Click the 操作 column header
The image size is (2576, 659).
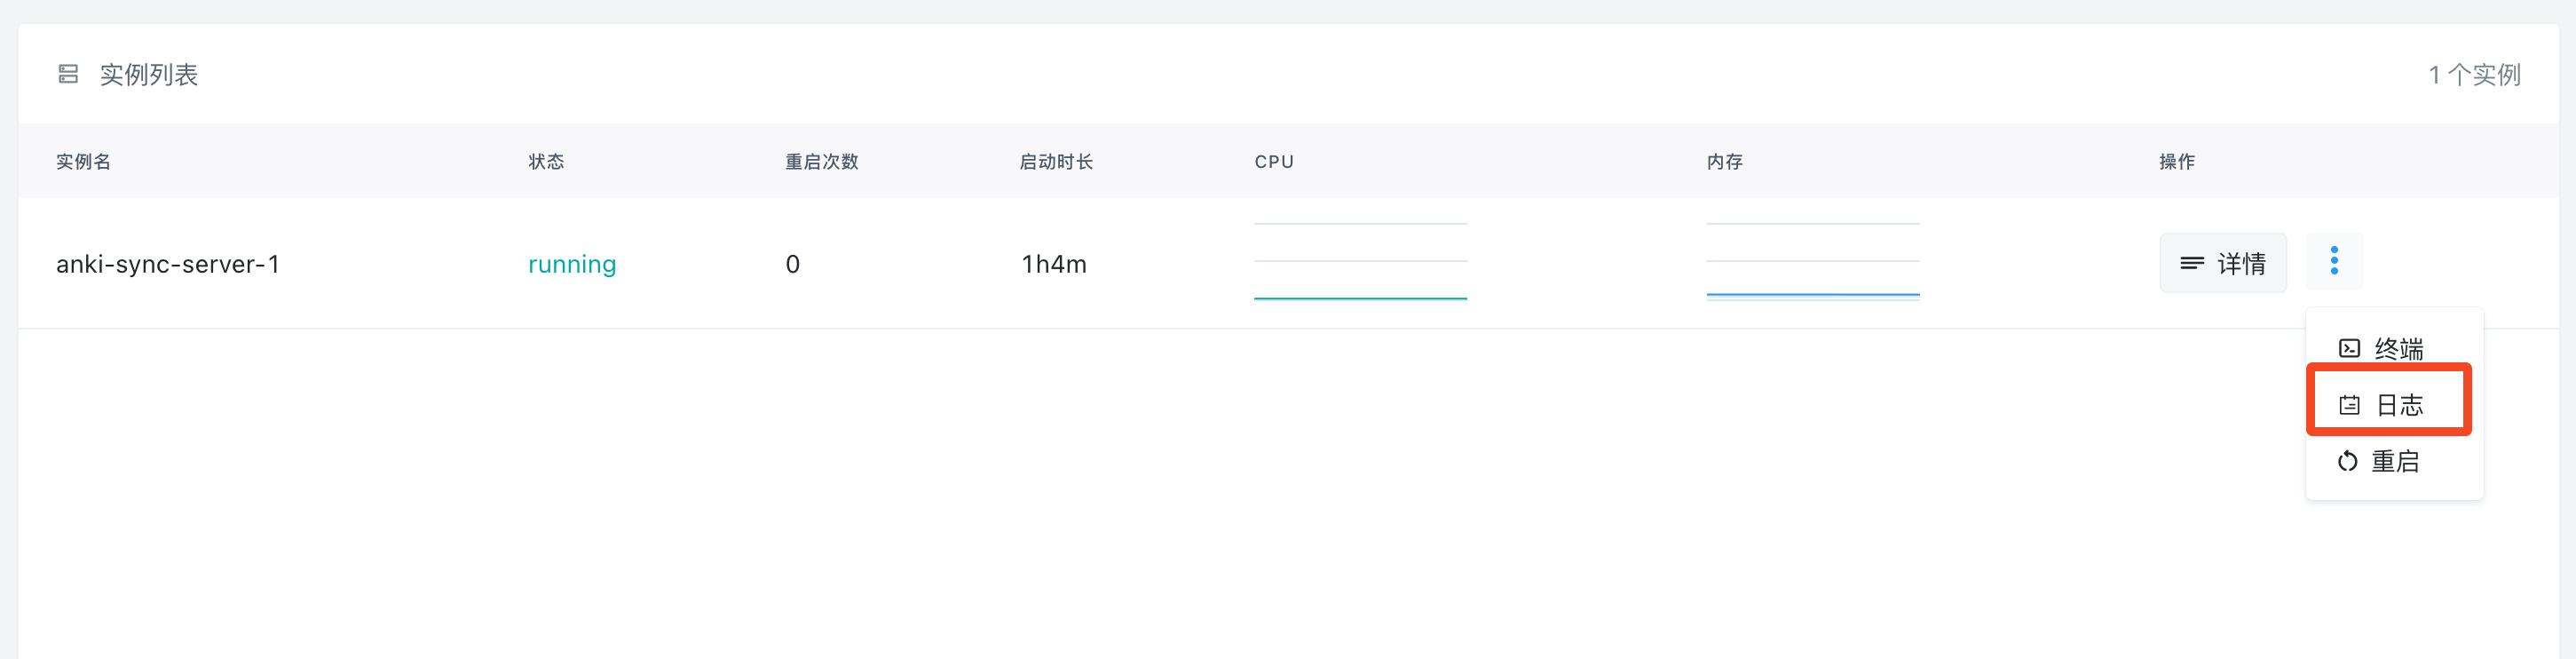pyautogui.click(x=2176, y=162)
